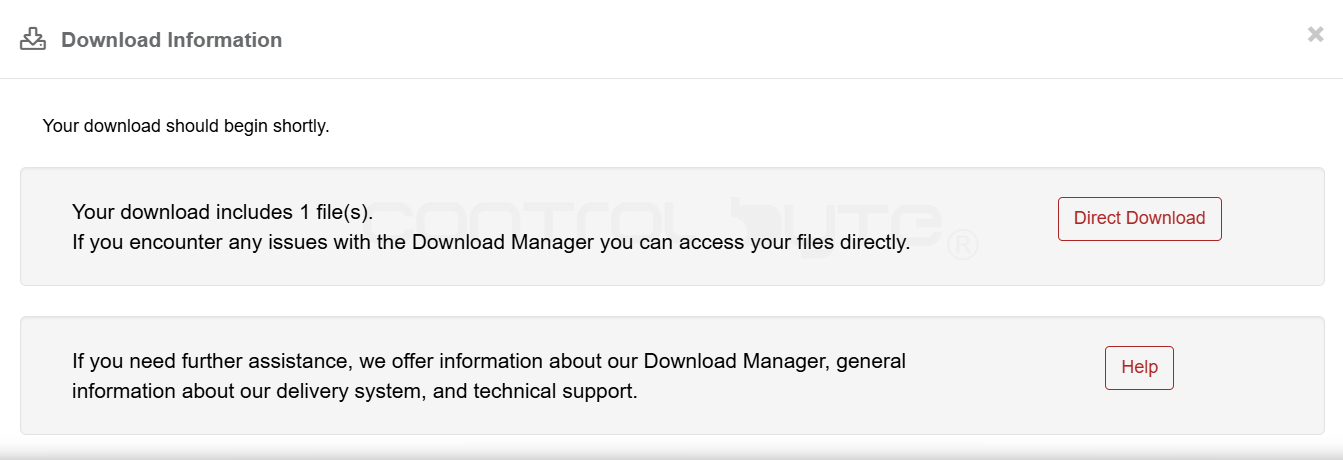Open the Help button
This screenshot has width=1343, height=460.
coord(1139,367)
